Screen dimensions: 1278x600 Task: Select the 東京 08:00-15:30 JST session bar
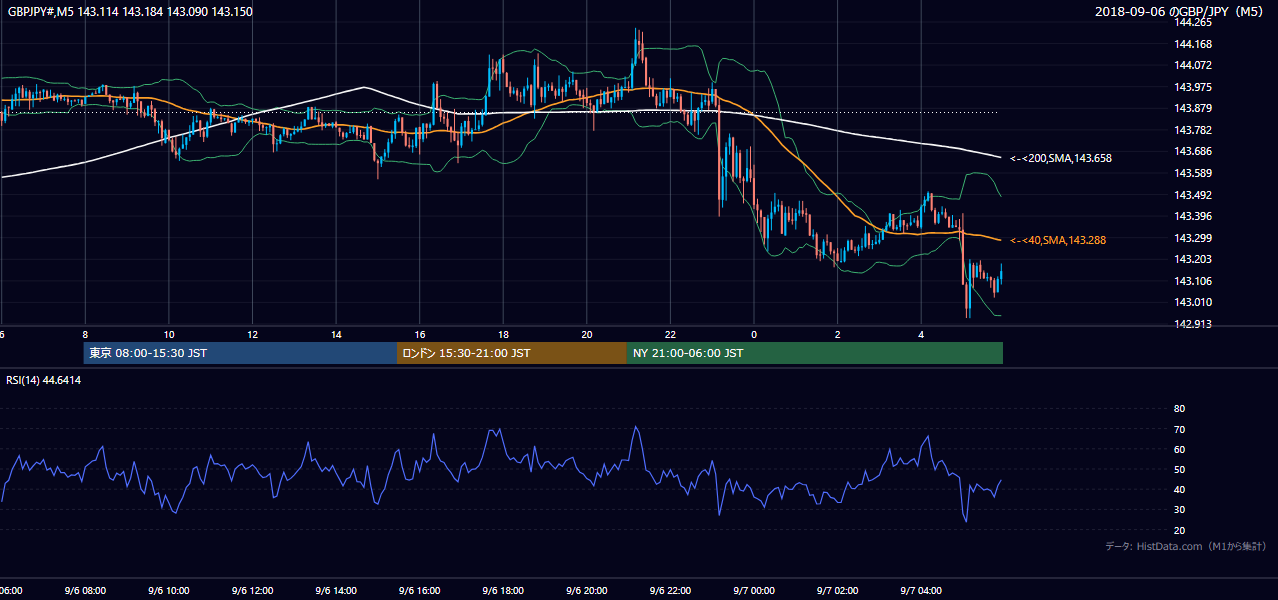tap(241, 353)
